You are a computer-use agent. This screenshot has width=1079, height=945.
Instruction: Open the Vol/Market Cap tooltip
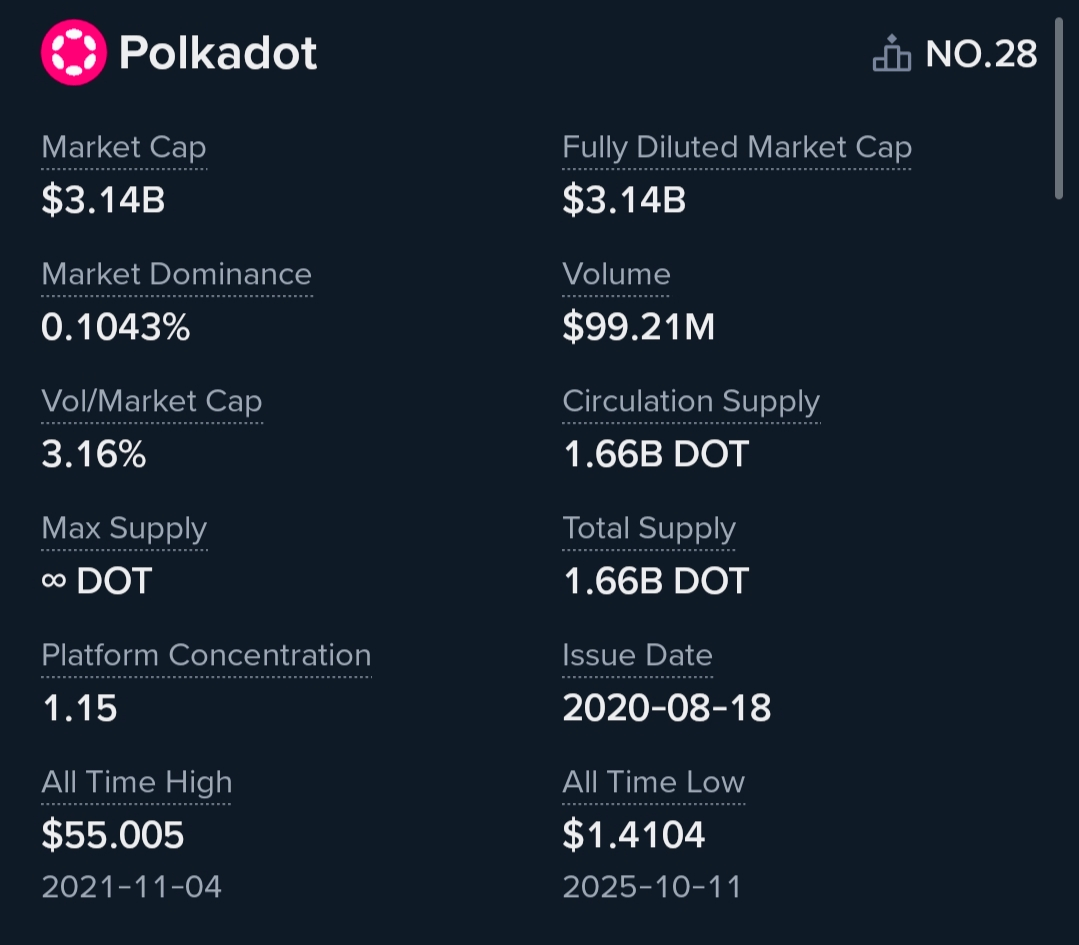pos(152,402)
